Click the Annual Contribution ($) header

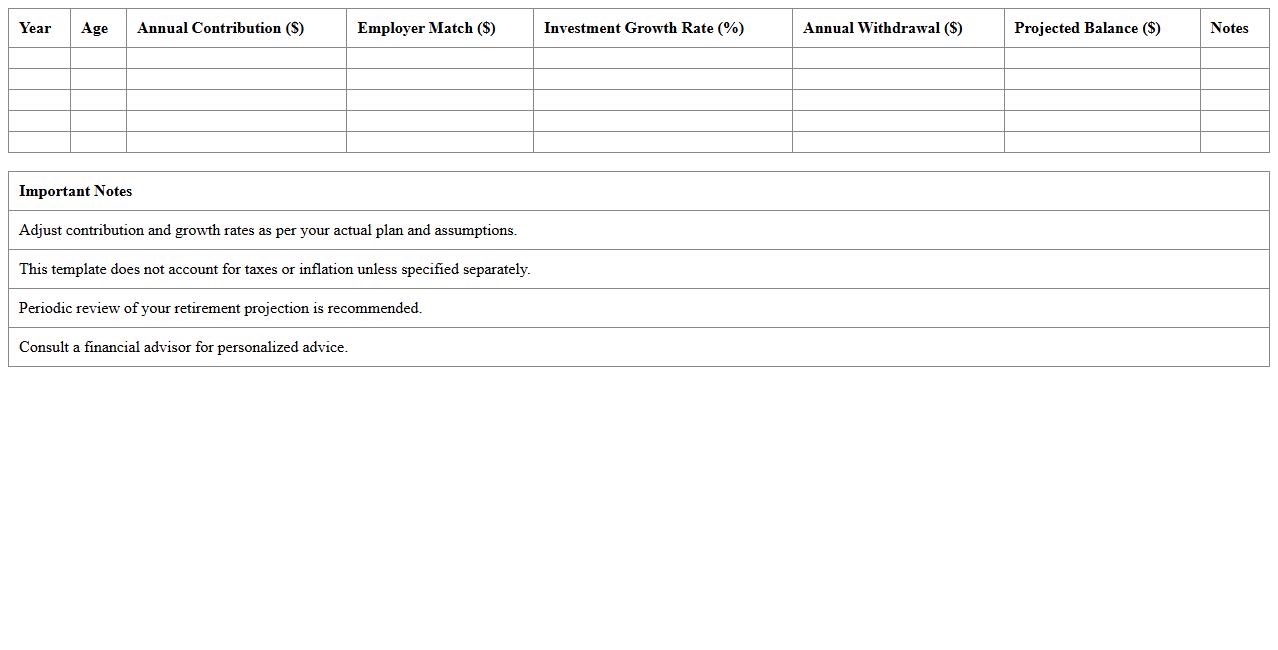click(220, 28)
